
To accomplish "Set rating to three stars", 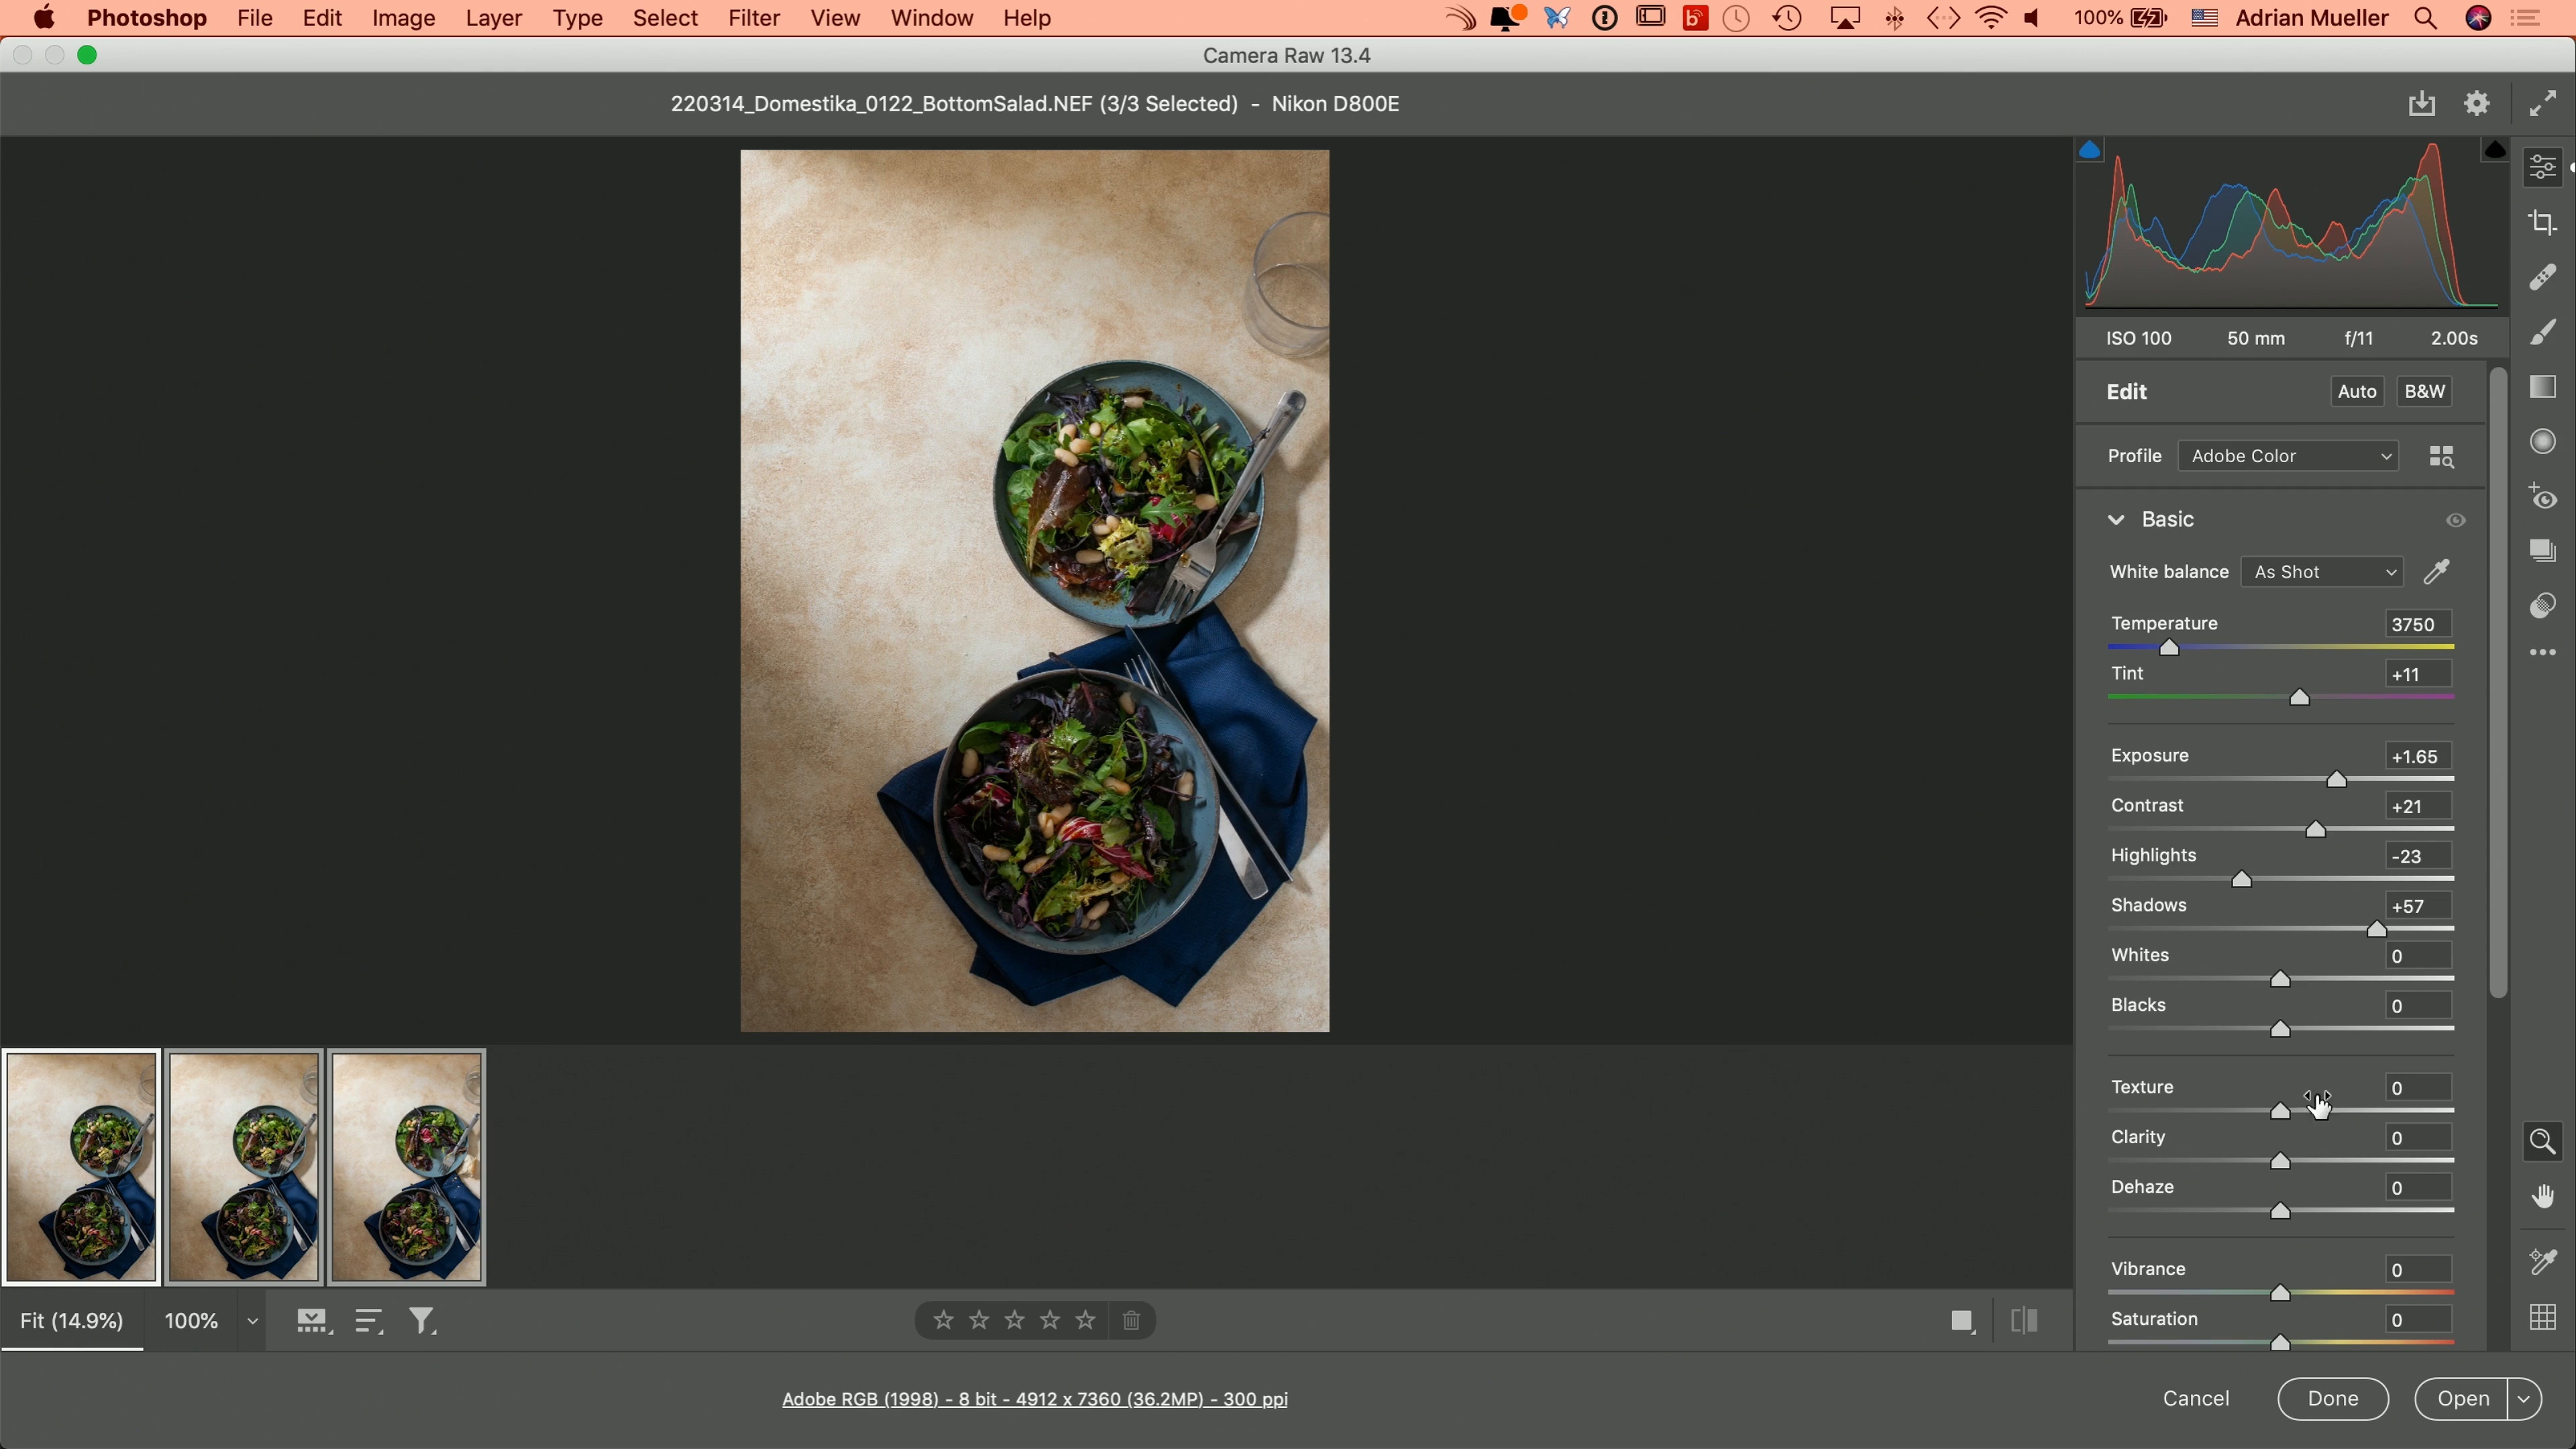I will tap(1014, 1321).
